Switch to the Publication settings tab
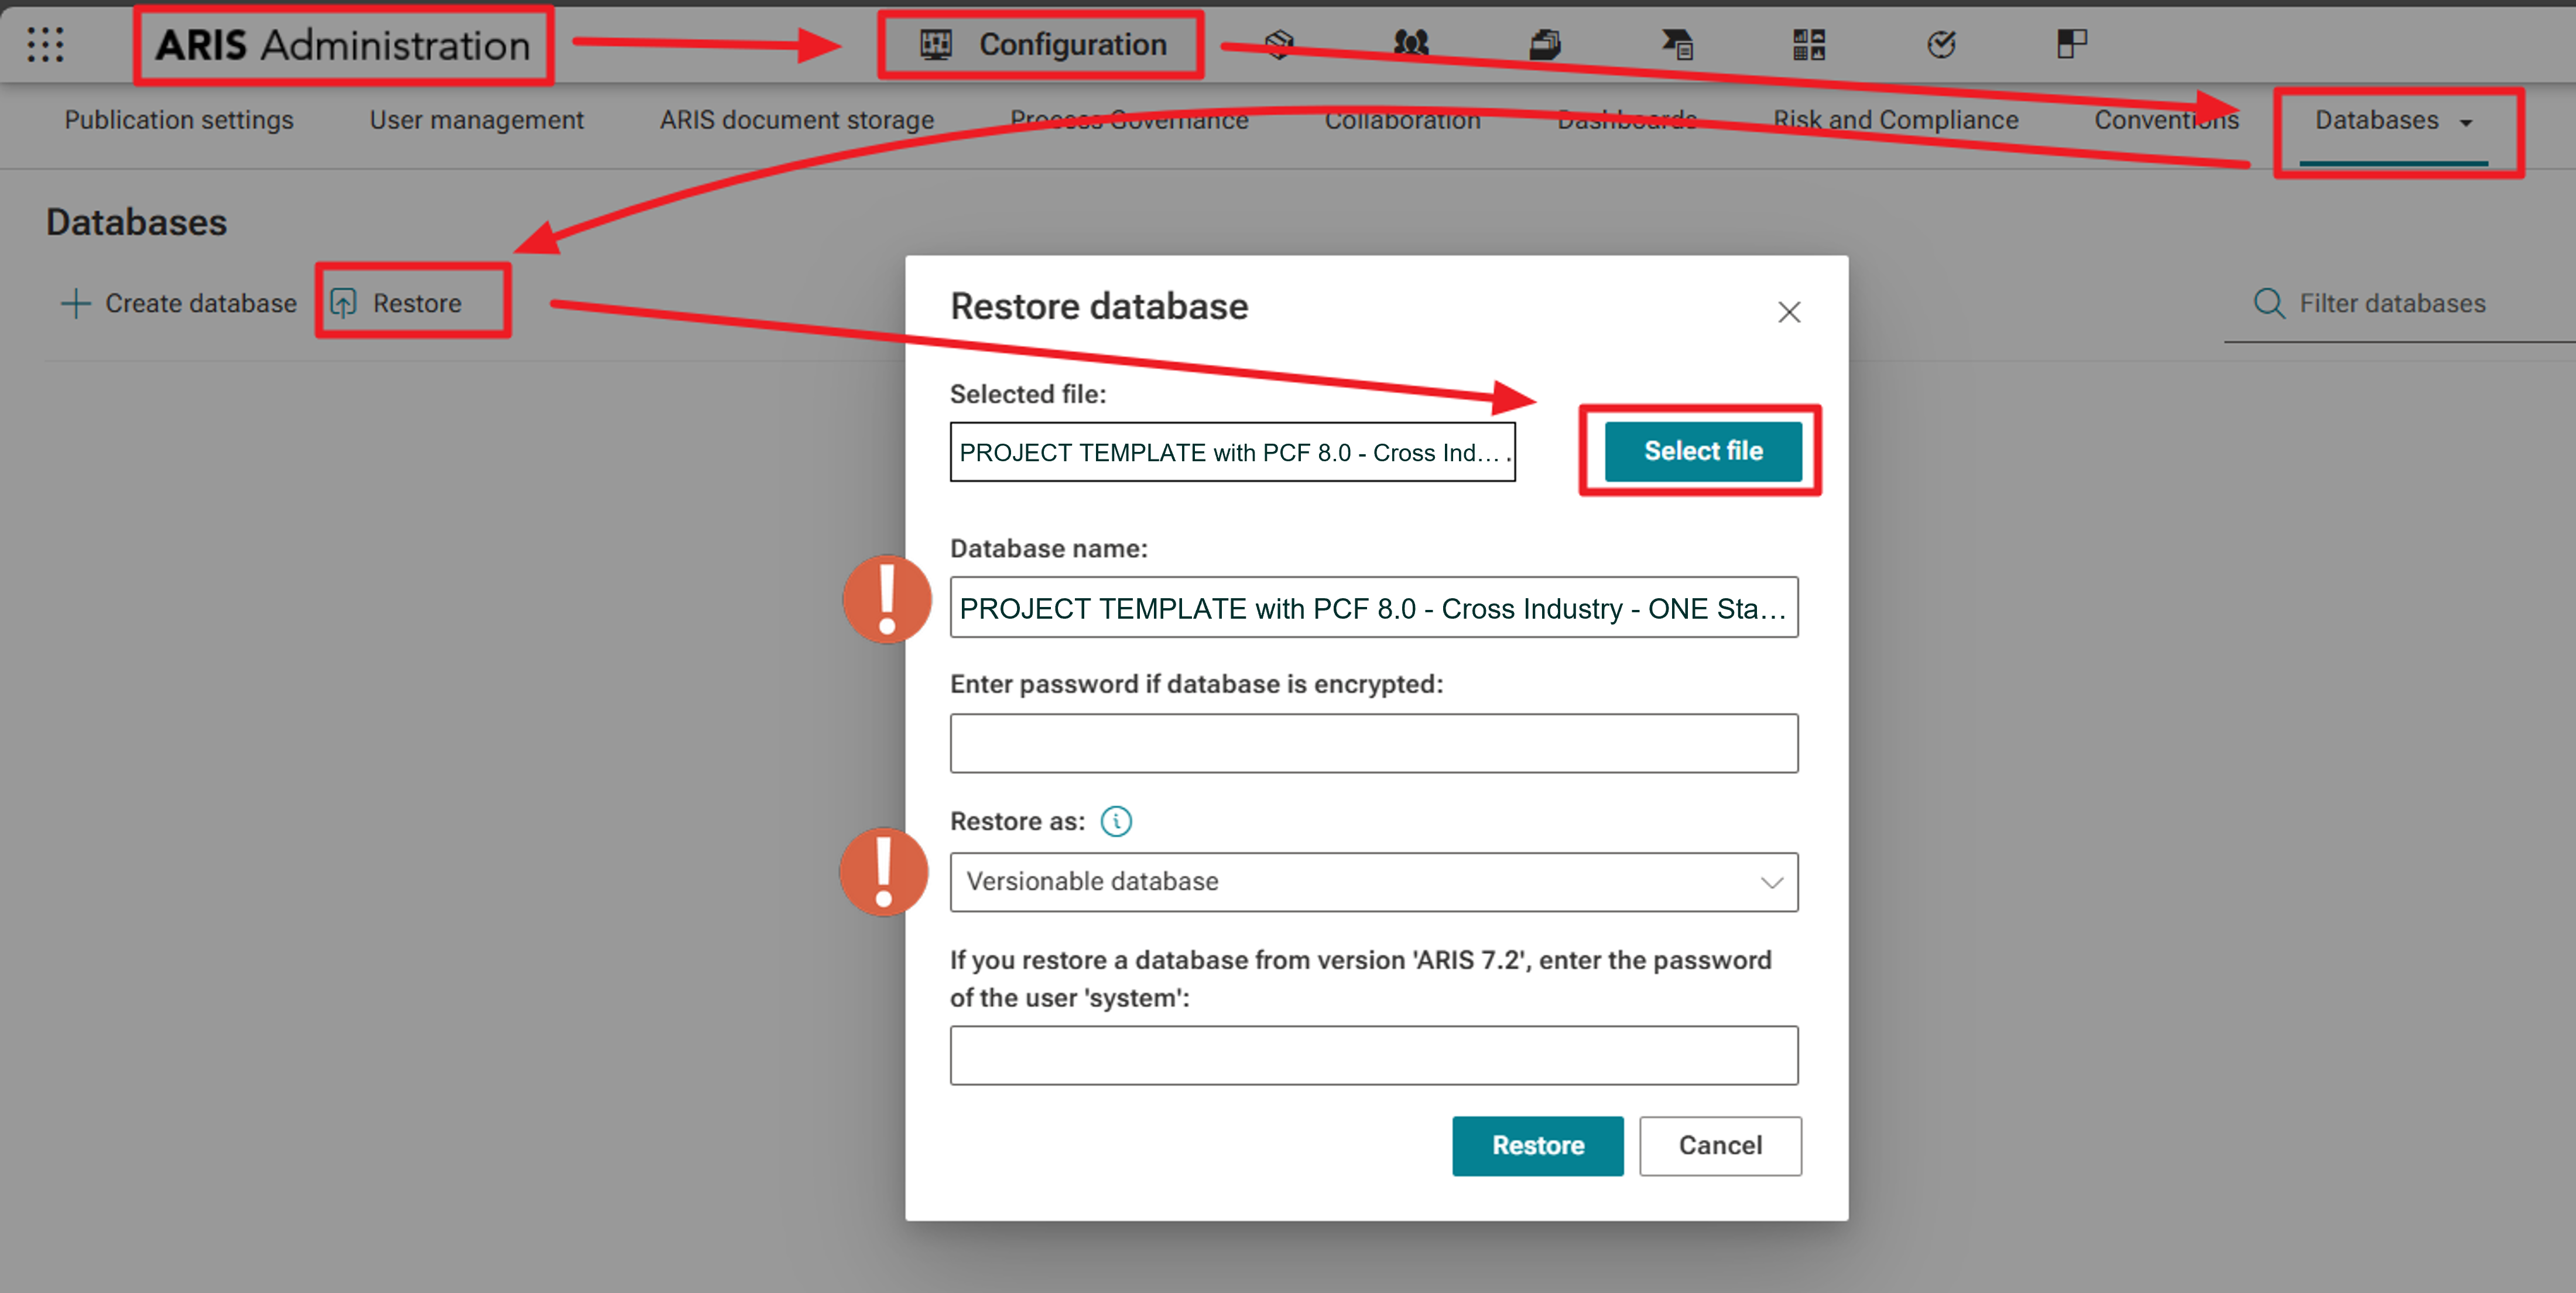Image resolution: width=2576 pixels, height=1293 pixels. click(179, 120)
